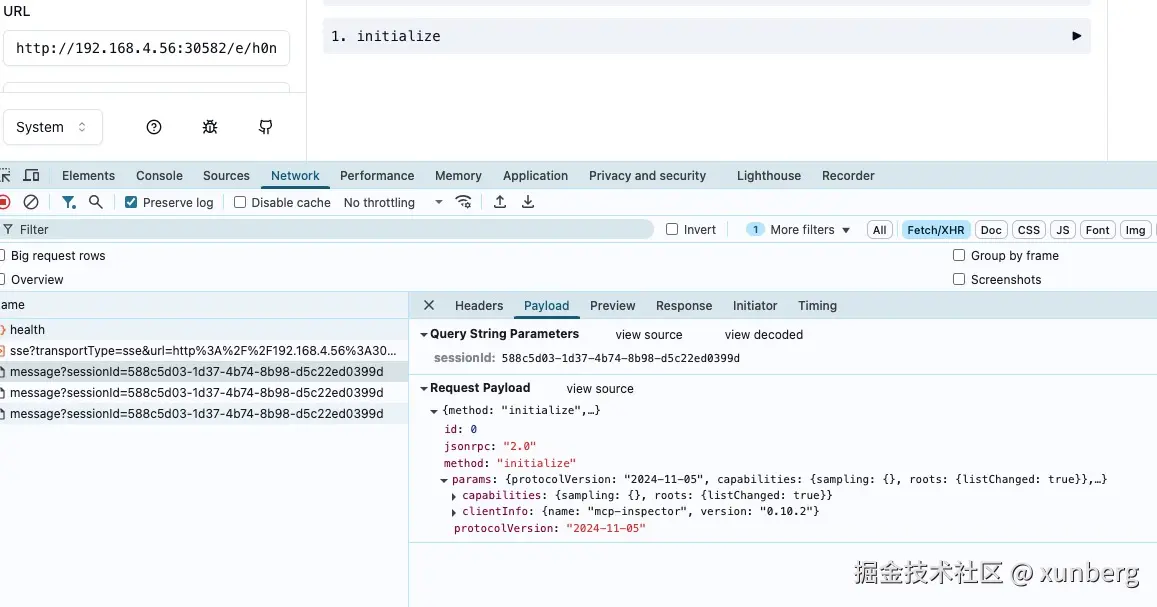Open the No throttling dropdown
1157x607 pixels.
(x=393, y=202)
